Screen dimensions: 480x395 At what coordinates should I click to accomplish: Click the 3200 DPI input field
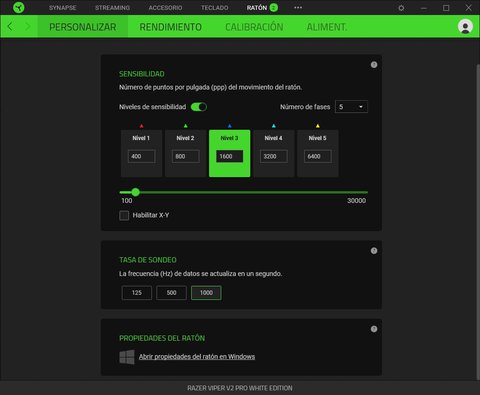[x=273, y=156]
